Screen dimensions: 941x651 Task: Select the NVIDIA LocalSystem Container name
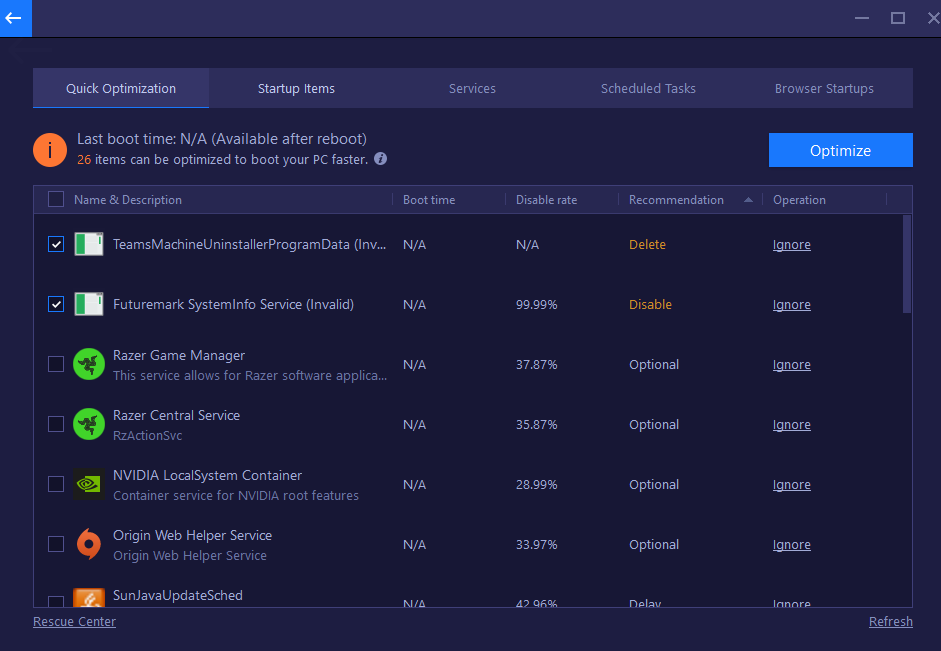207,475
